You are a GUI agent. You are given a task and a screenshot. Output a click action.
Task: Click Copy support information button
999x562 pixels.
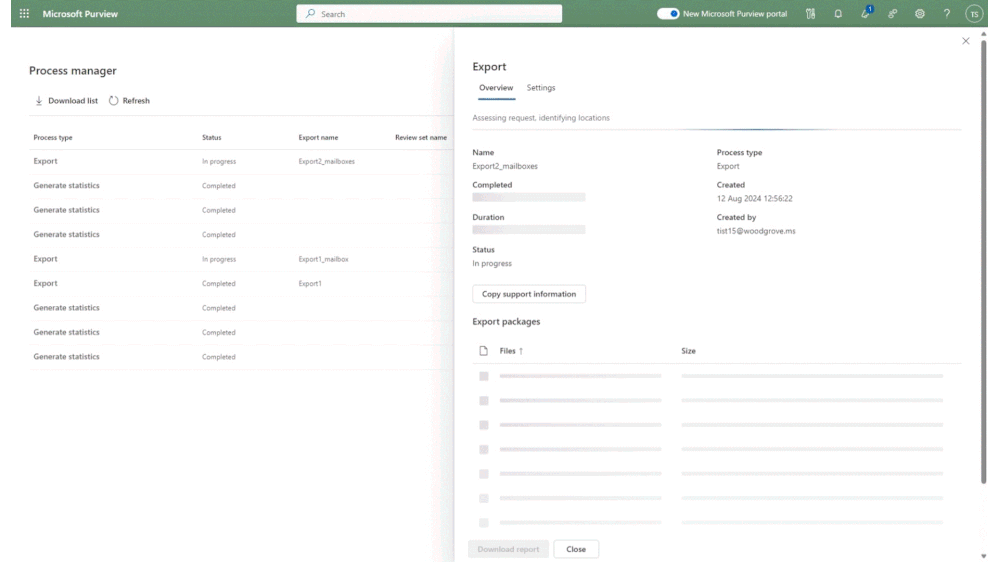coord(529,294)
